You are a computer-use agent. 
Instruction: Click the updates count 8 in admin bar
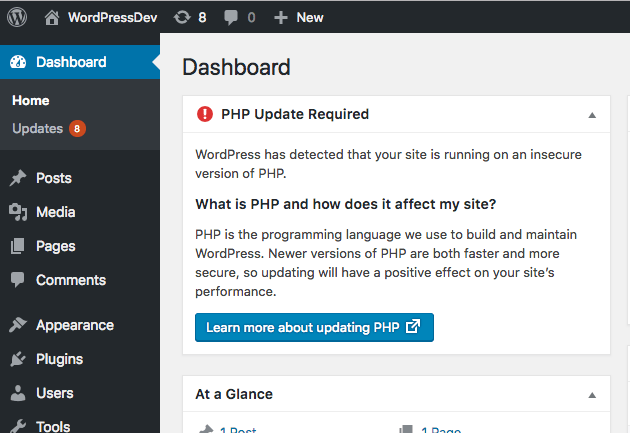click(202, 18)
